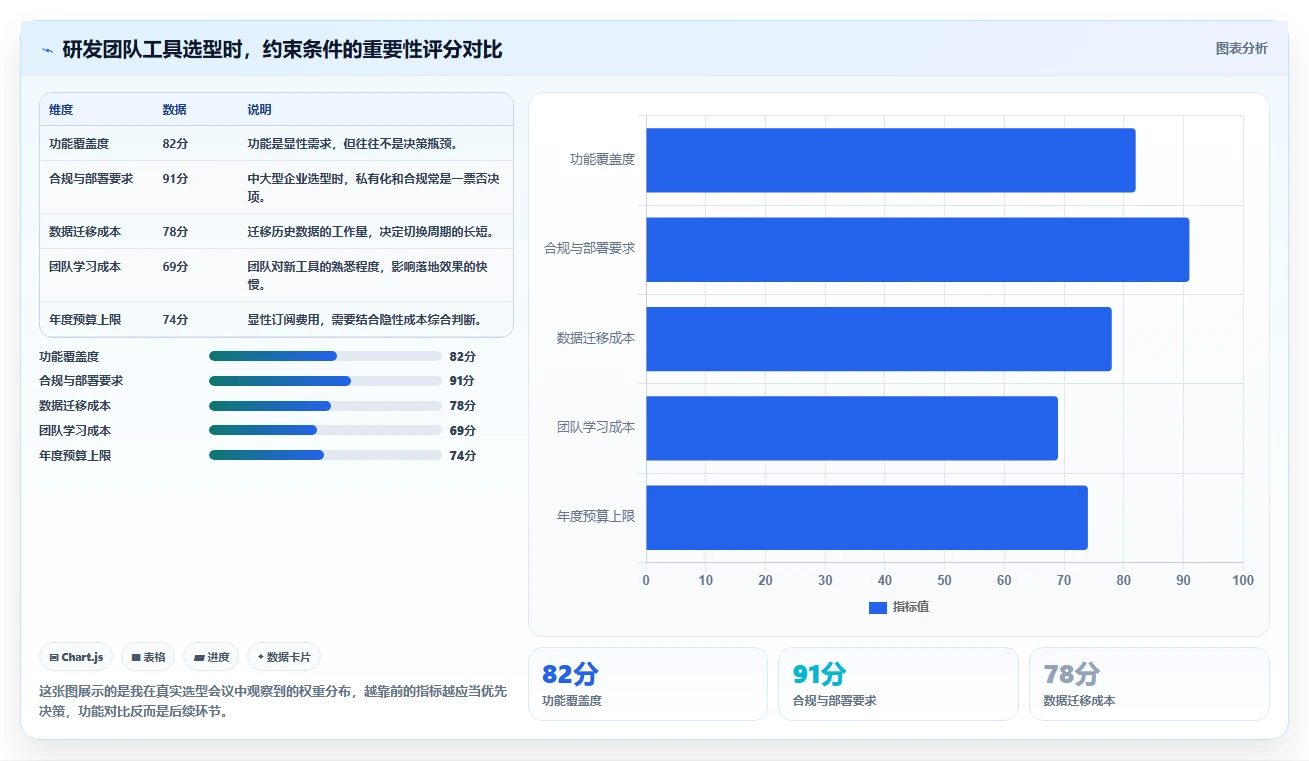Click the 数据迁移成本 progress bar

(x=325, y=406)
